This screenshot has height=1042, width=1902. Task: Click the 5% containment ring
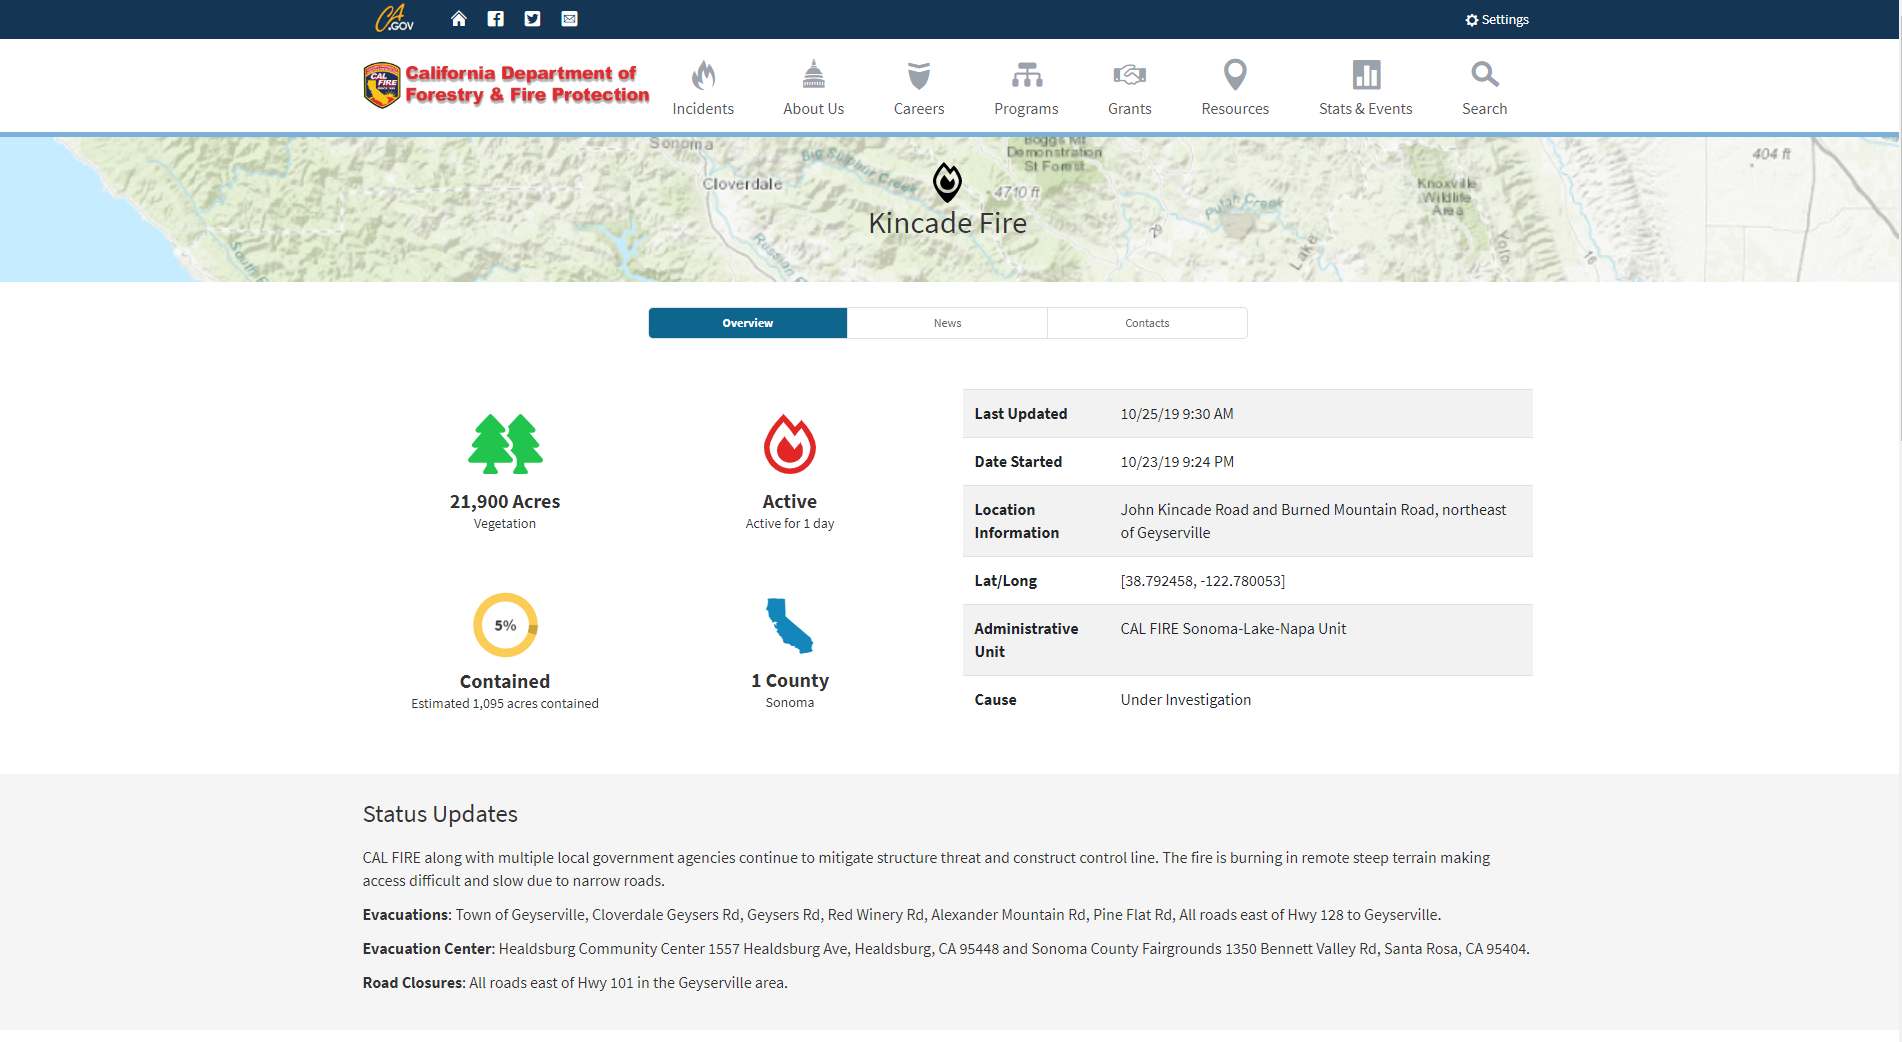coord(506,626)
